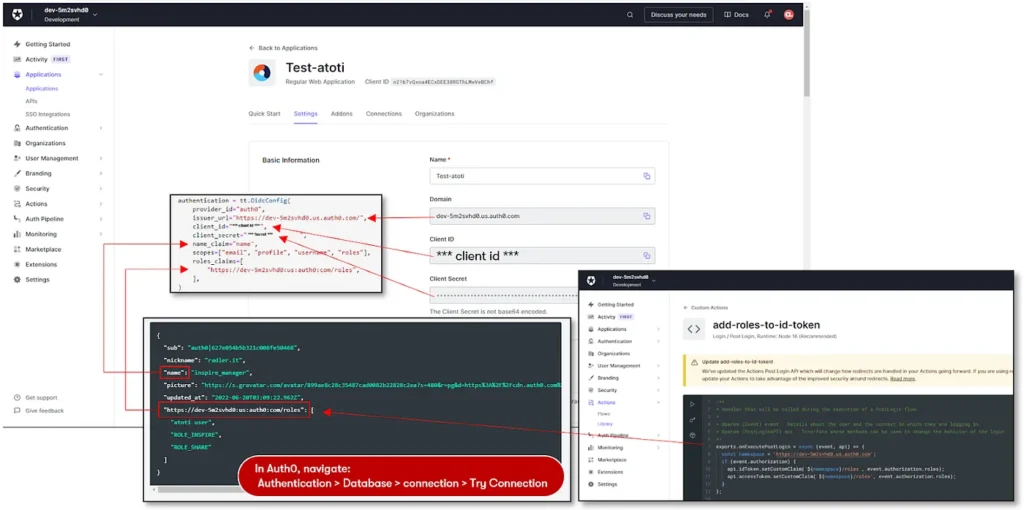Viewport: 1024px width, 510px height.
Task: Go Back to Applications
Action: [x=283, y=48]
